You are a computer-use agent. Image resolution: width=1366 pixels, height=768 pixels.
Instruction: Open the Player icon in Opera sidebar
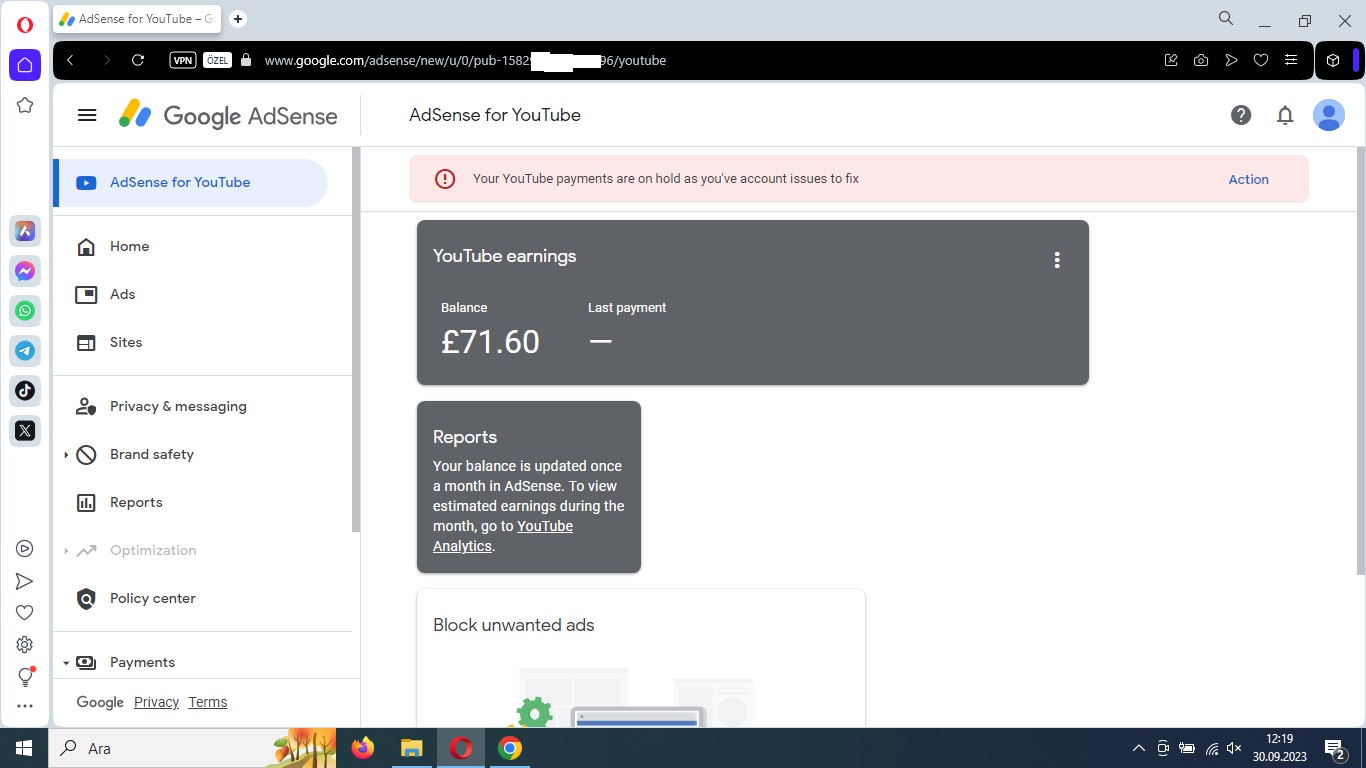25,549
